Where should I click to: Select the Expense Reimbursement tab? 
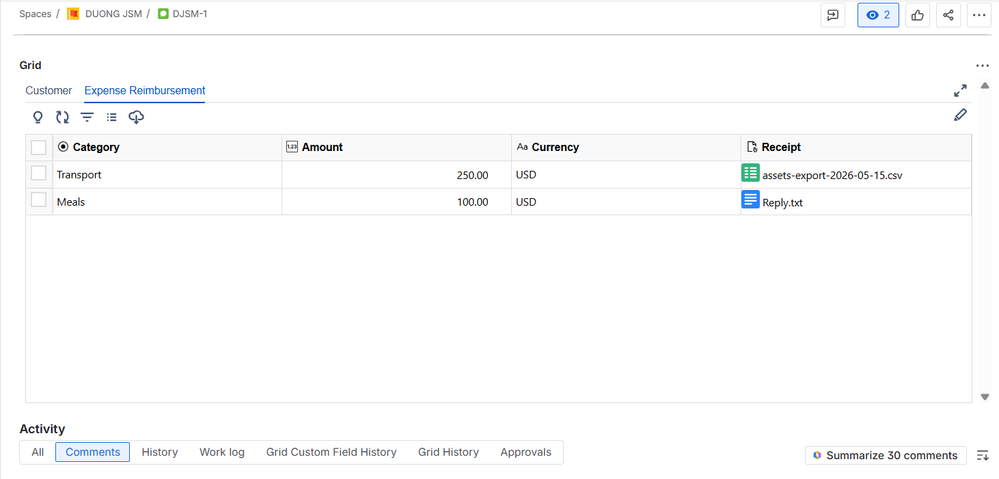[145, 90]
